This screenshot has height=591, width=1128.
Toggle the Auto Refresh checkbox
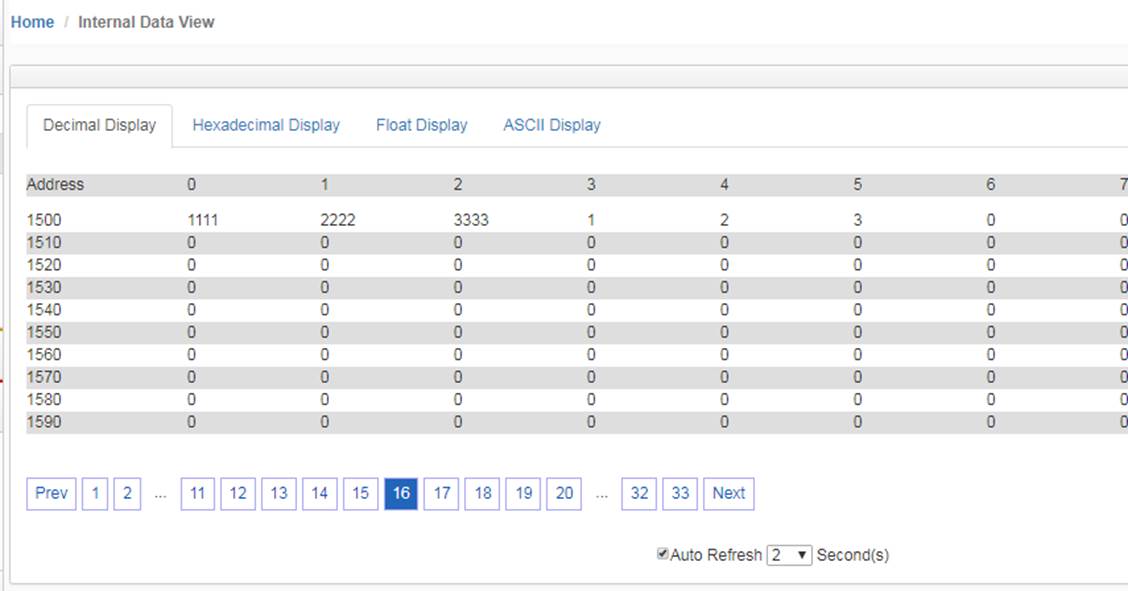pos(663,554)
